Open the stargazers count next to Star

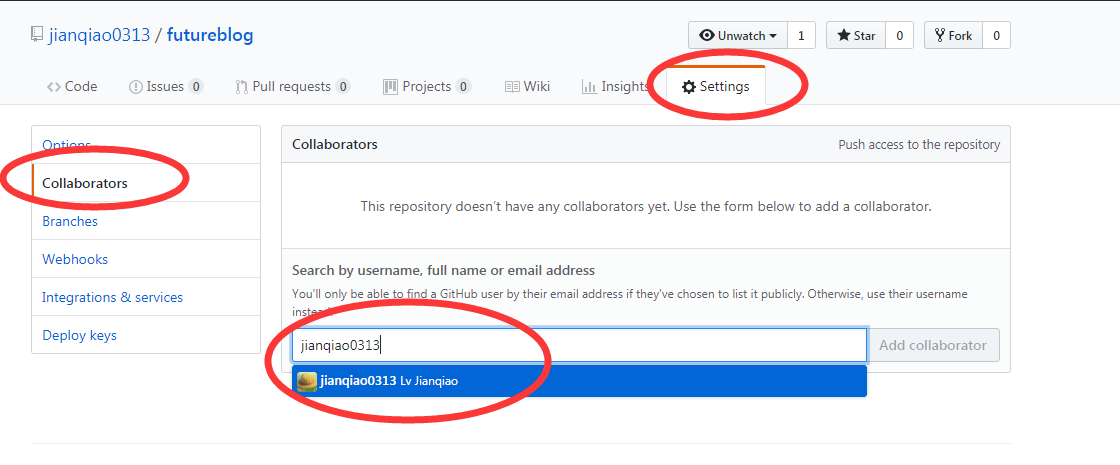899,35
